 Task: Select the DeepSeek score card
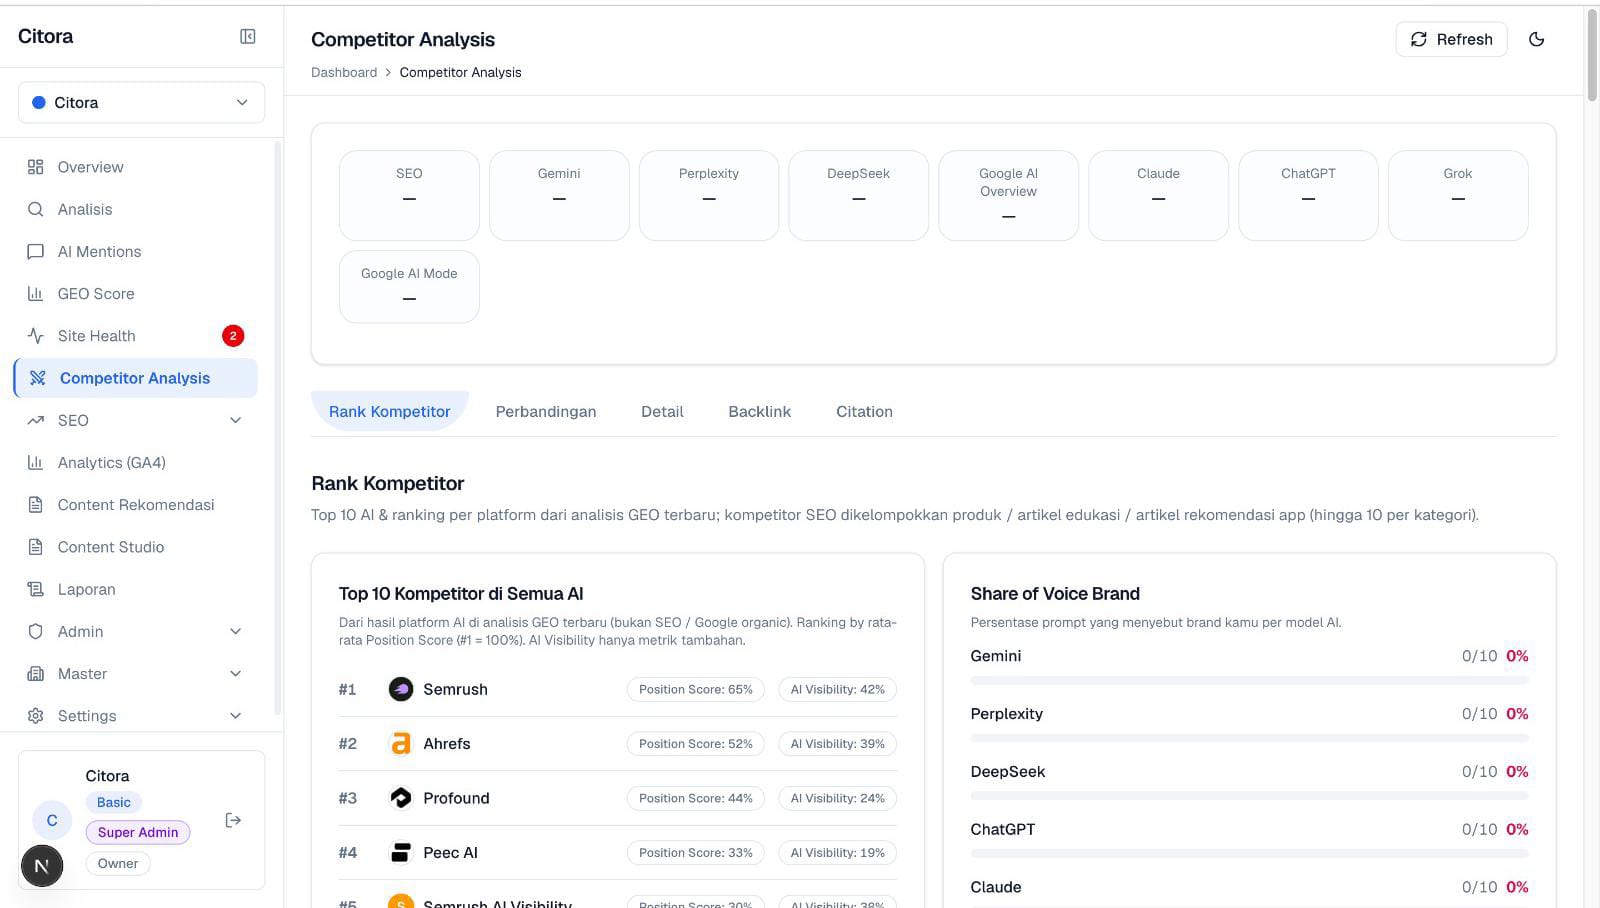[x=859, y=195]
